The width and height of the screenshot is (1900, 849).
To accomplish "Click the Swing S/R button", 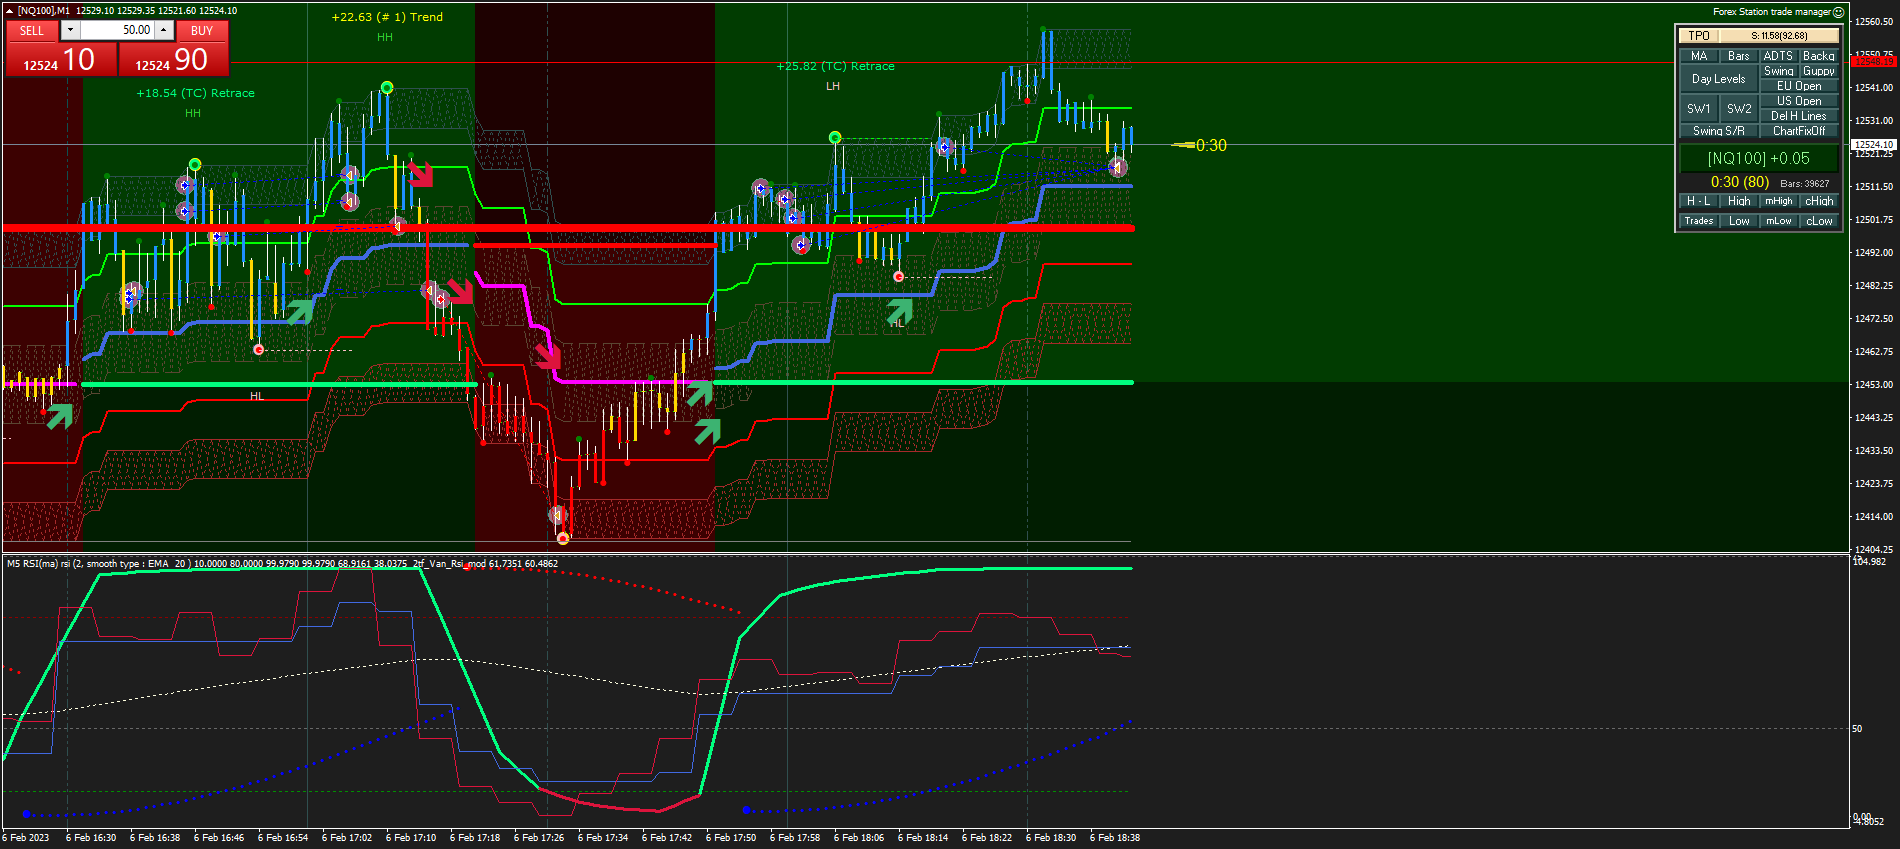I will 1719,131.
